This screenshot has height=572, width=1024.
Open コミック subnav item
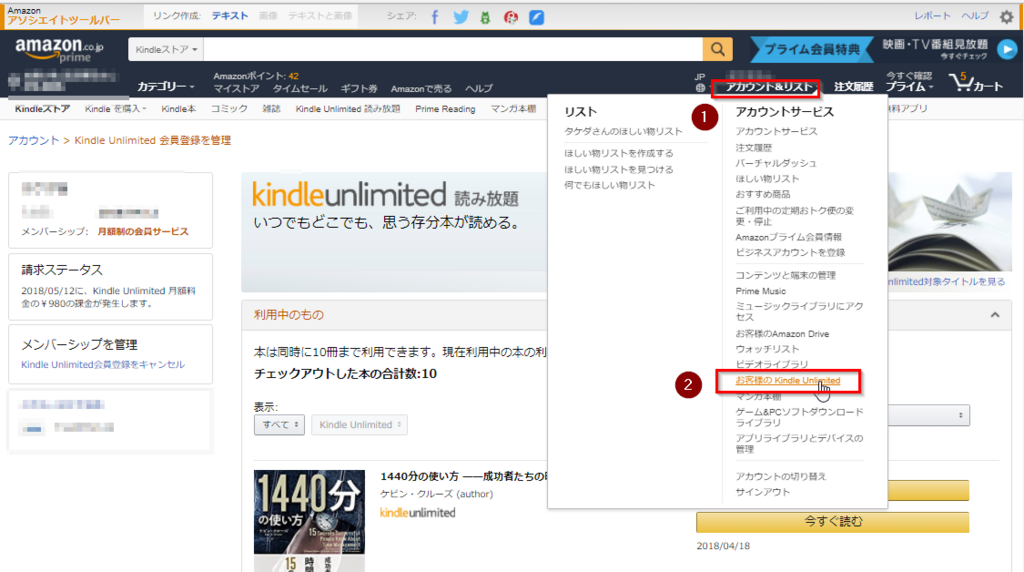point(229,109)
